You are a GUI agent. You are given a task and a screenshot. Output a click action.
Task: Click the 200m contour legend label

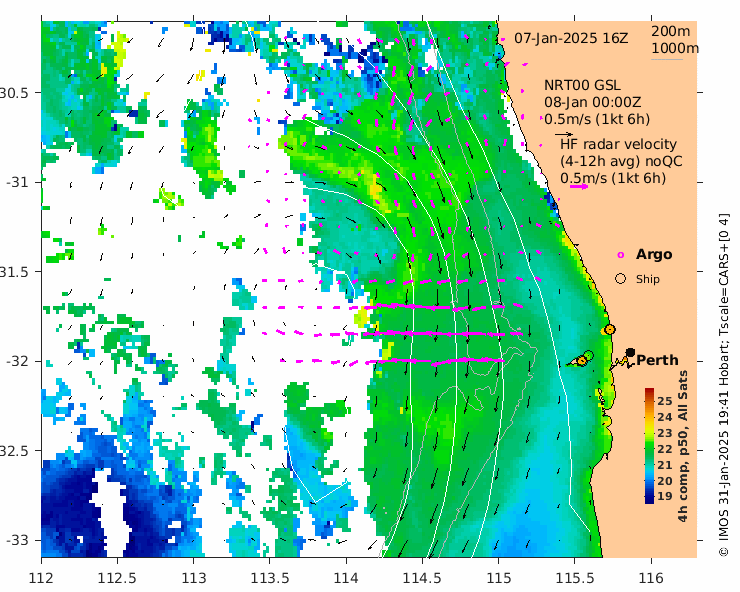pos(670,31)
